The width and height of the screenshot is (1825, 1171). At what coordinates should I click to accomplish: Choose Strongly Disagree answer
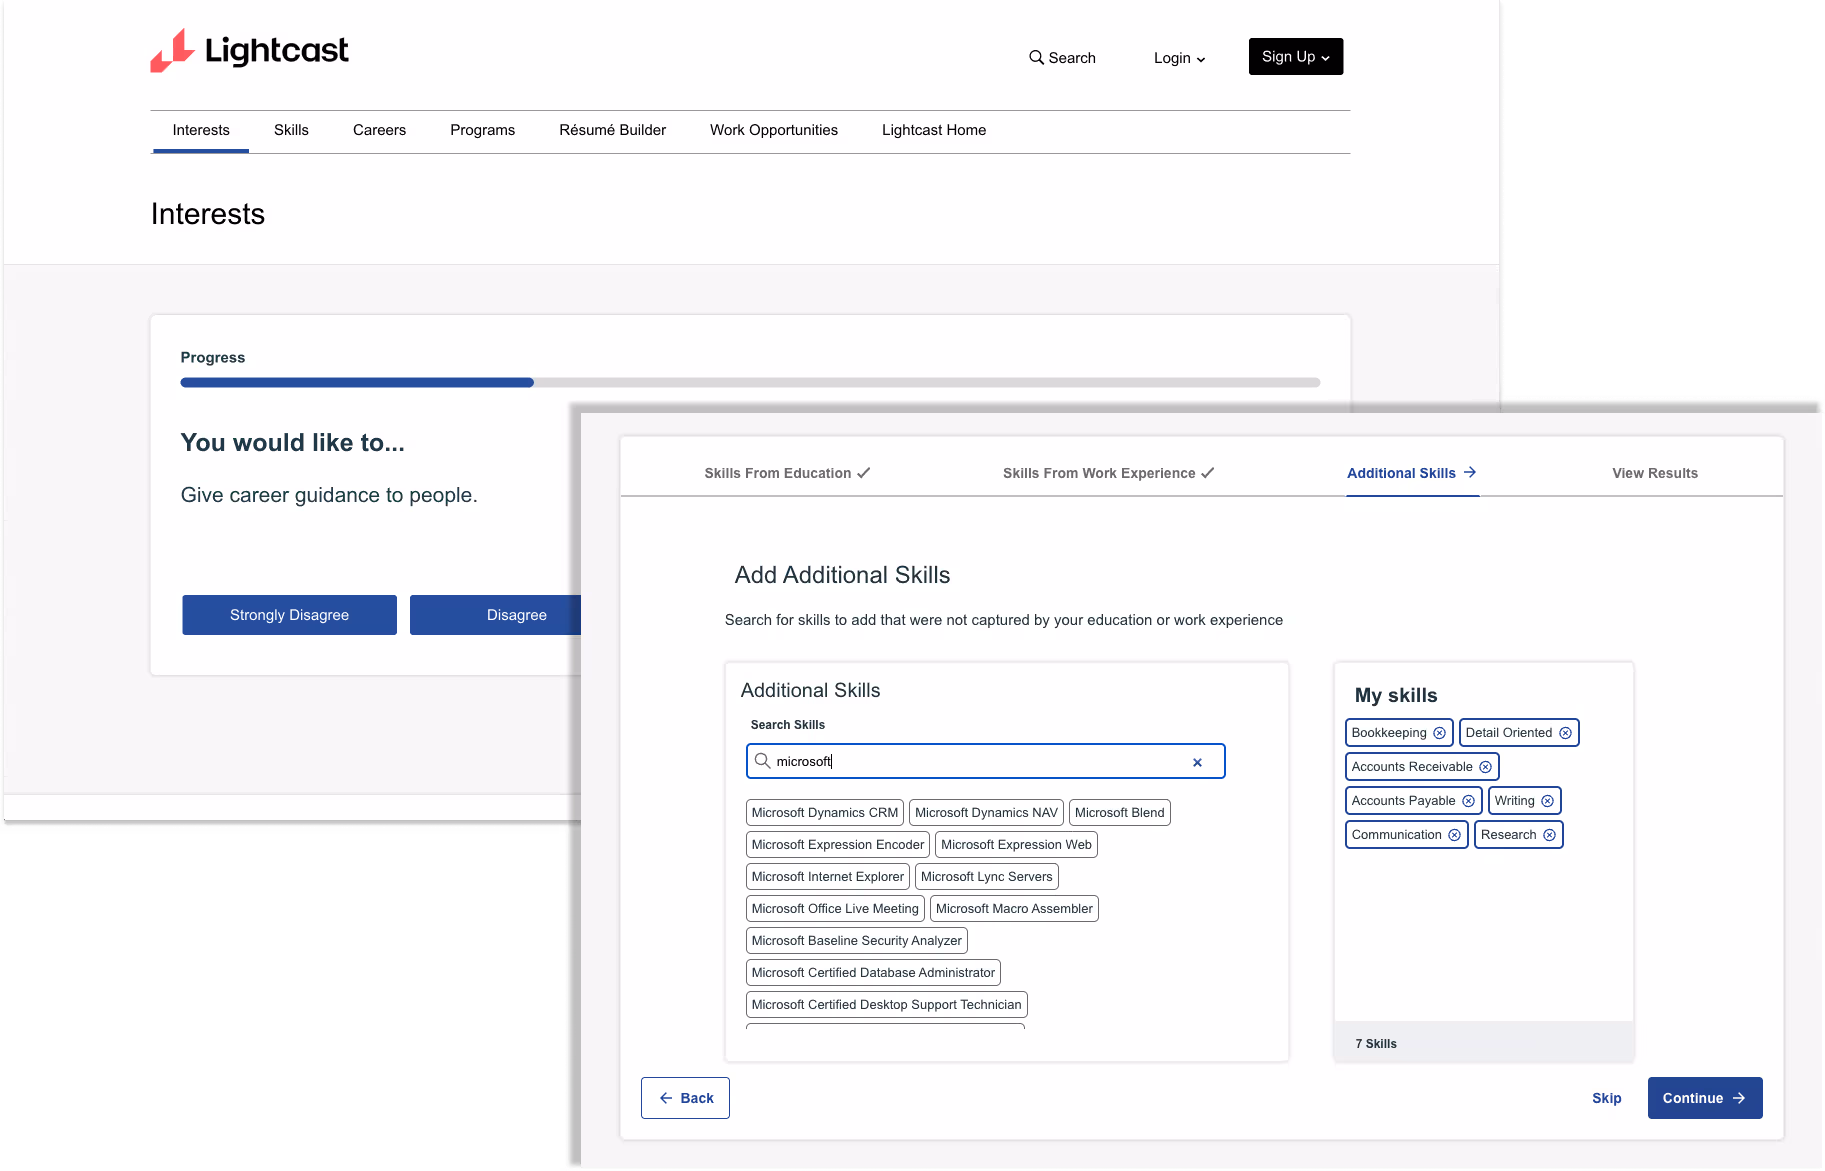tap(289, 615)
